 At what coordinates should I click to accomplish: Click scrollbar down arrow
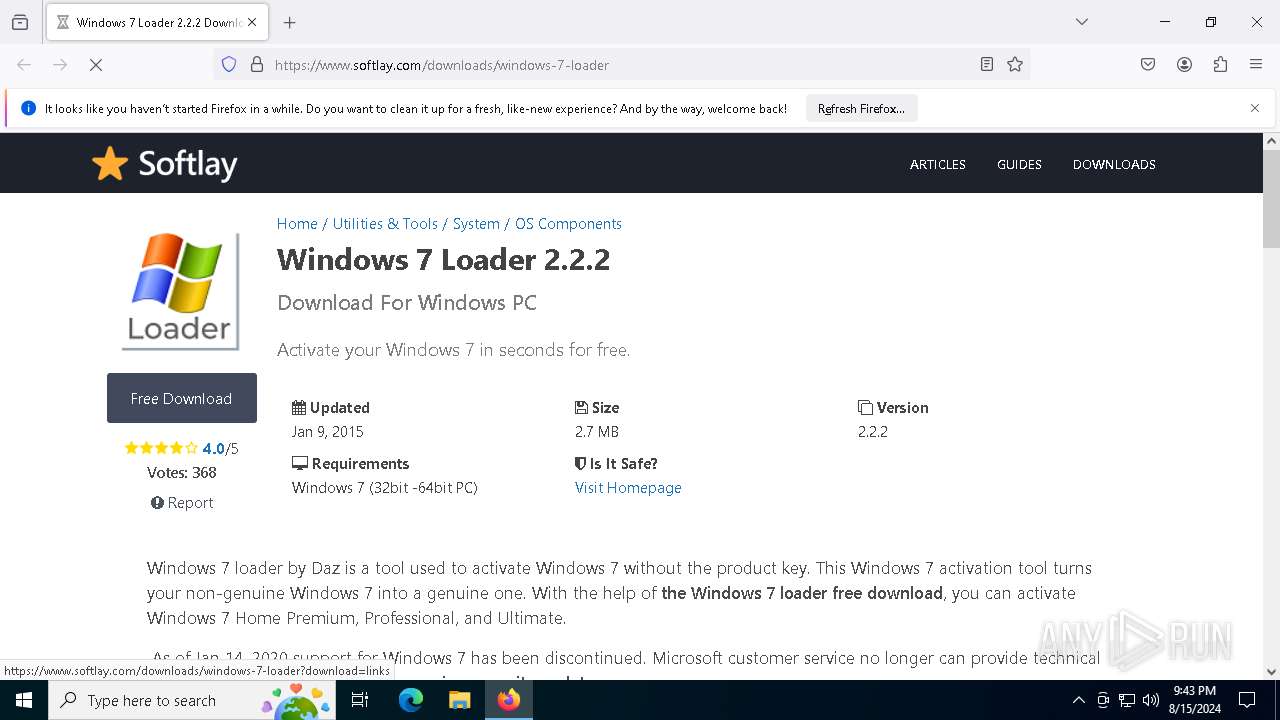click(1271, 672)
